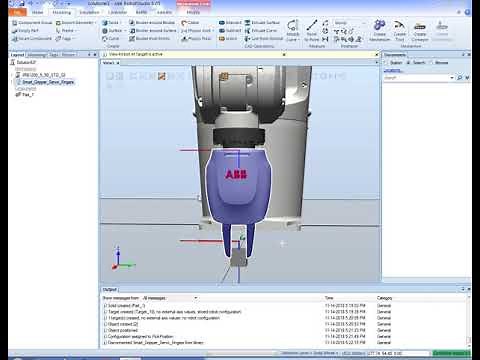The width and height of the screenshot is (480, 360).
Task: Select the Search radio option in Documents
Action: 416,63
